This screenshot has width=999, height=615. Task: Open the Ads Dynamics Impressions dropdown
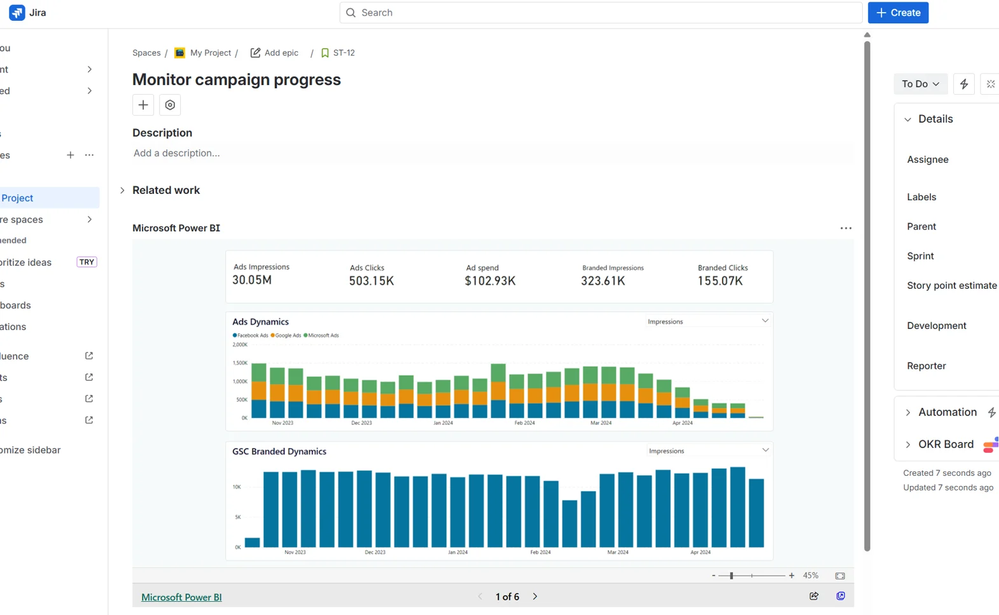[708, 321]
